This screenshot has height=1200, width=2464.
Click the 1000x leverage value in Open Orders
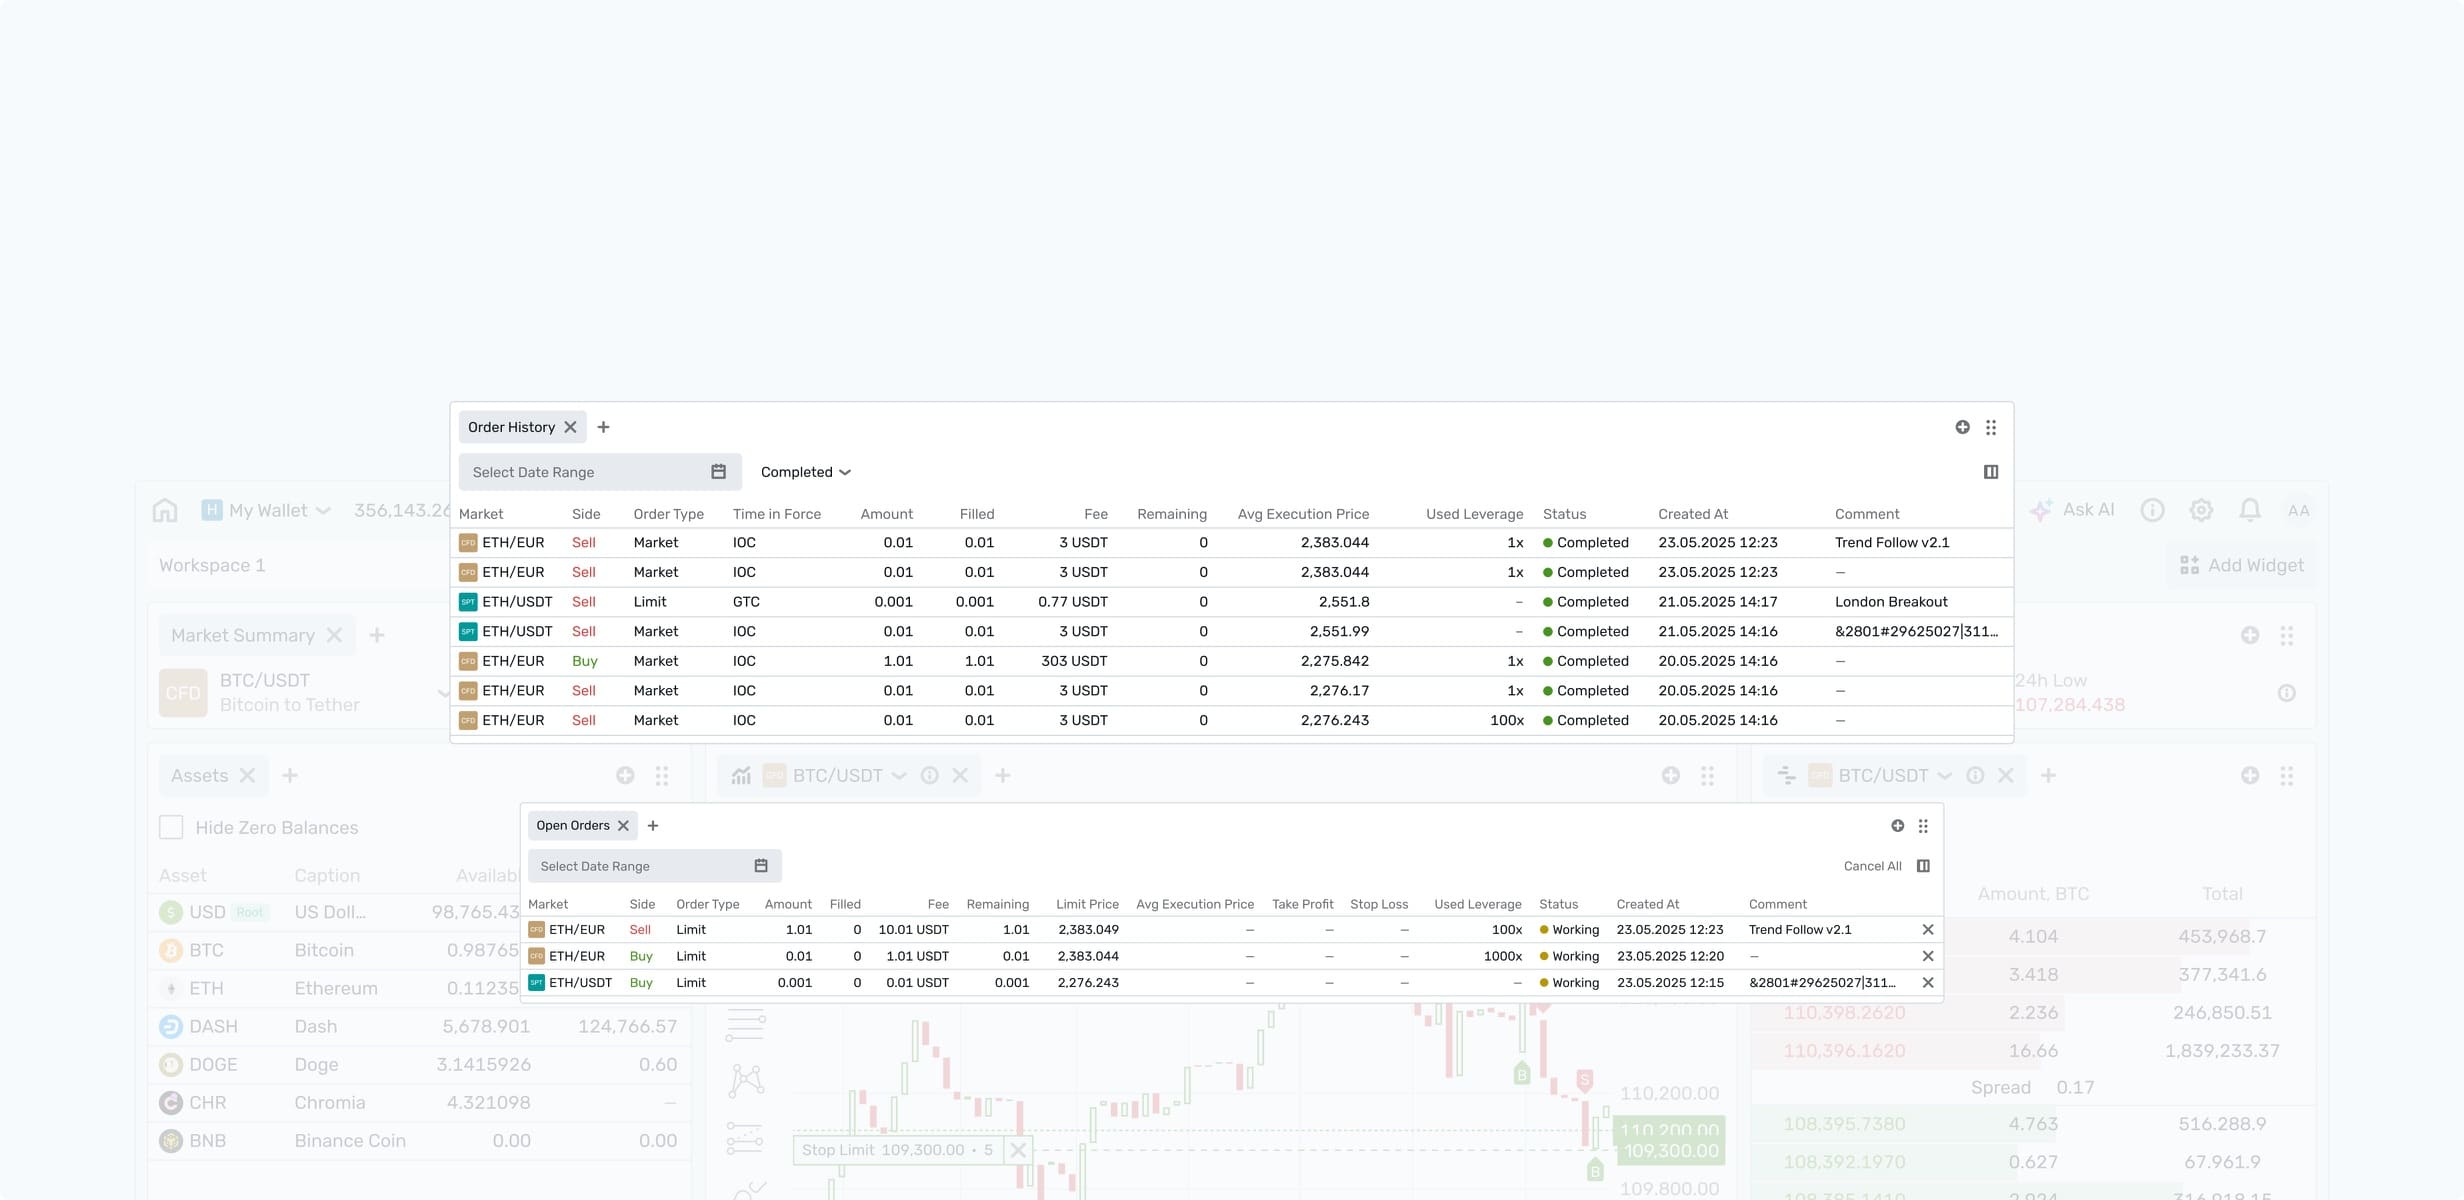(x=1503, y=956)
